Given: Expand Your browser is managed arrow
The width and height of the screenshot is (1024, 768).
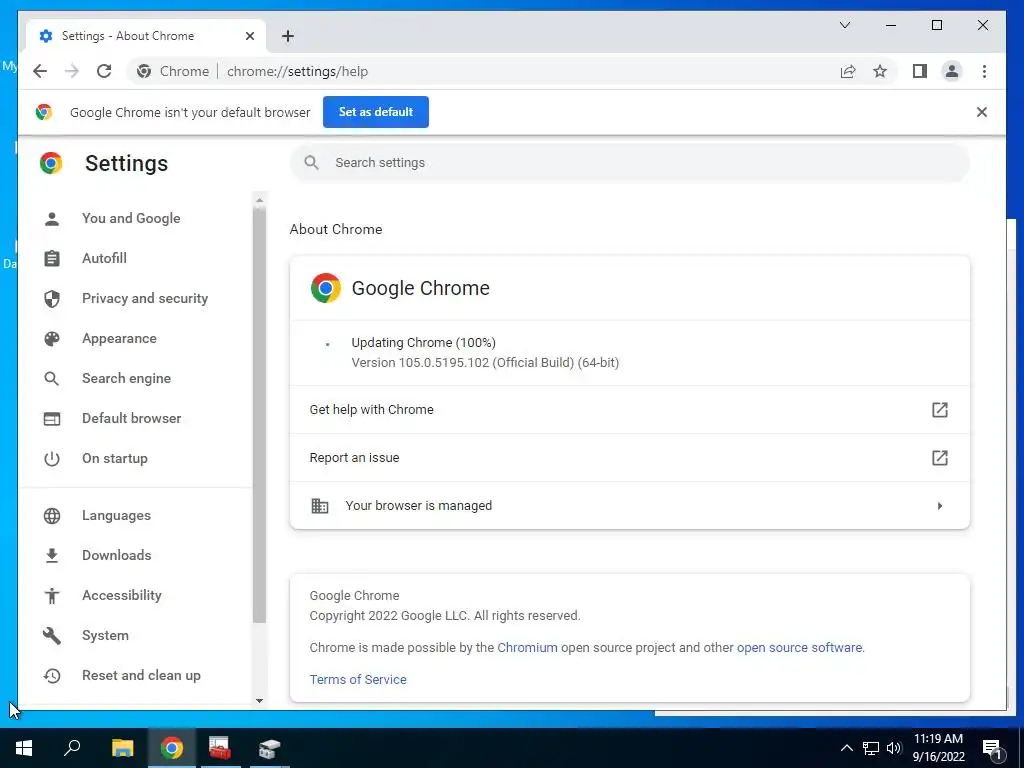Looking at the screenshot, I should point(940,505).
